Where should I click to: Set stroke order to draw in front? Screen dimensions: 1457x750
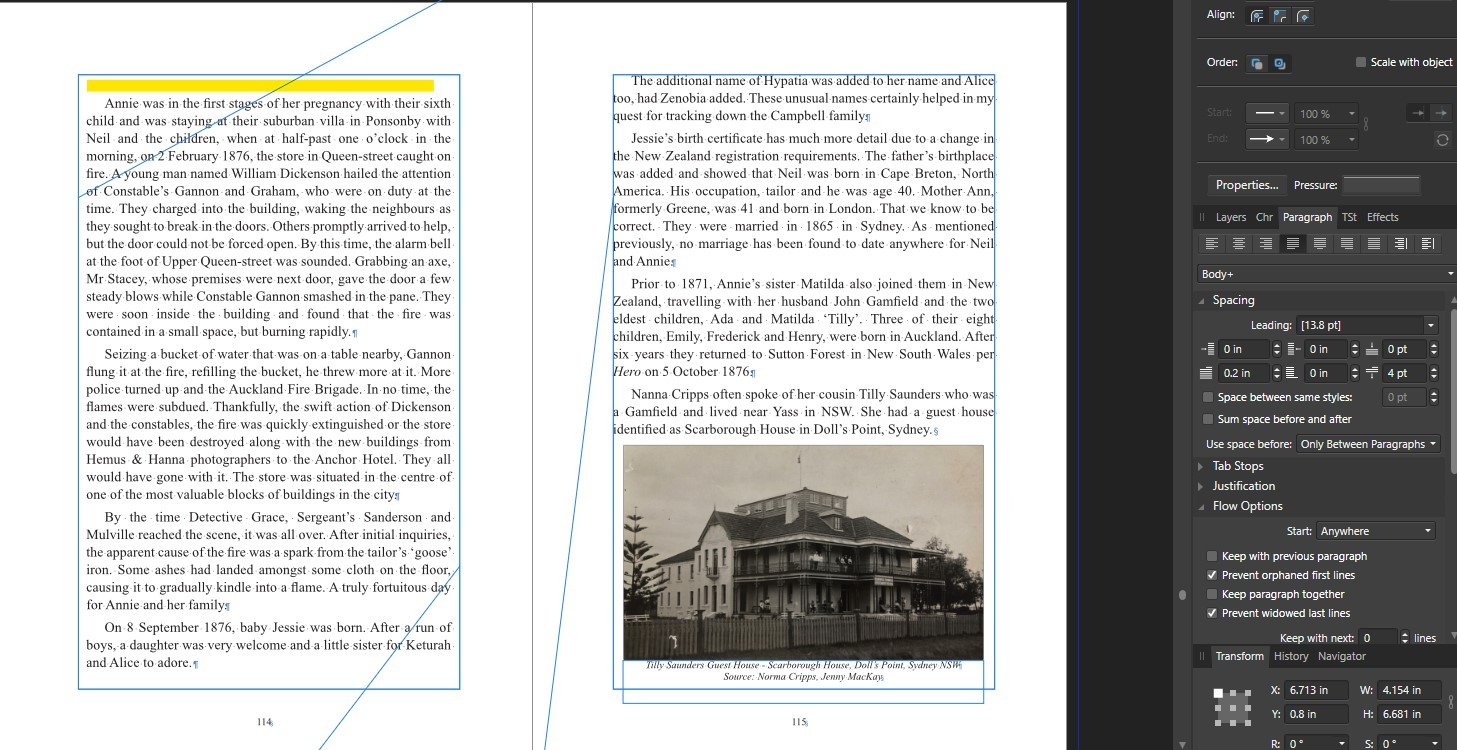tap(1279, 63)
